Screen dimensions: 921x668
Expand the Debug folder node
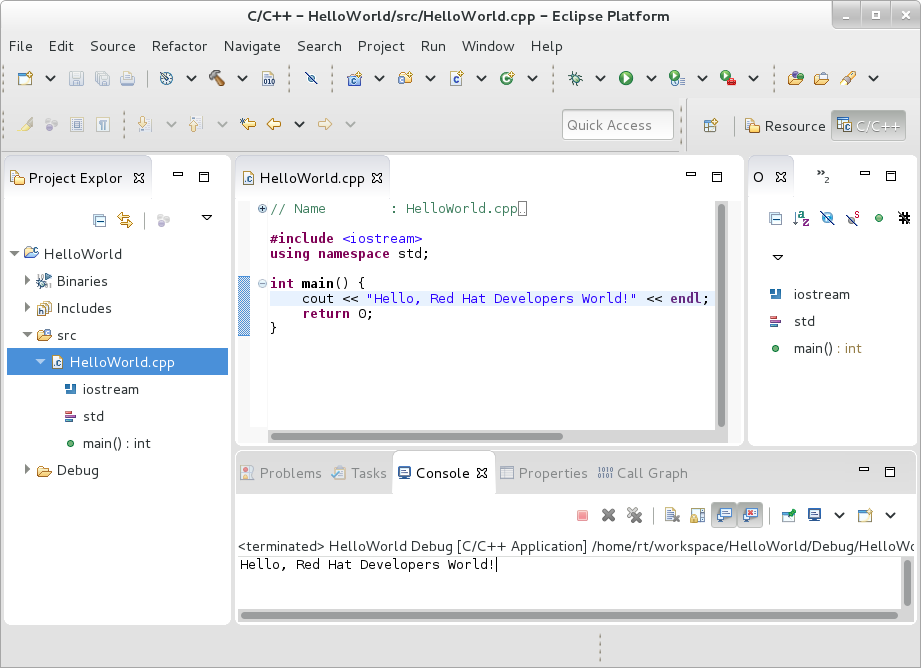[x=27, y=469]
